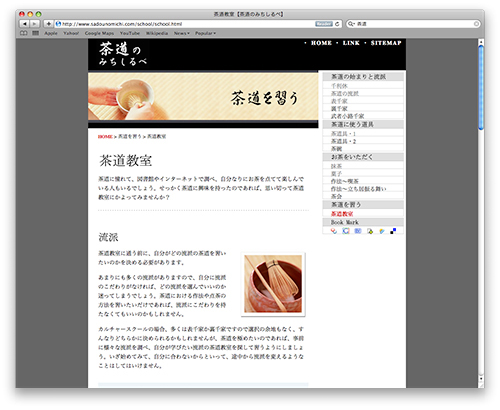
Task: Click the Yahoo bookmark icon with red checkmark
Action: (334, 231)
